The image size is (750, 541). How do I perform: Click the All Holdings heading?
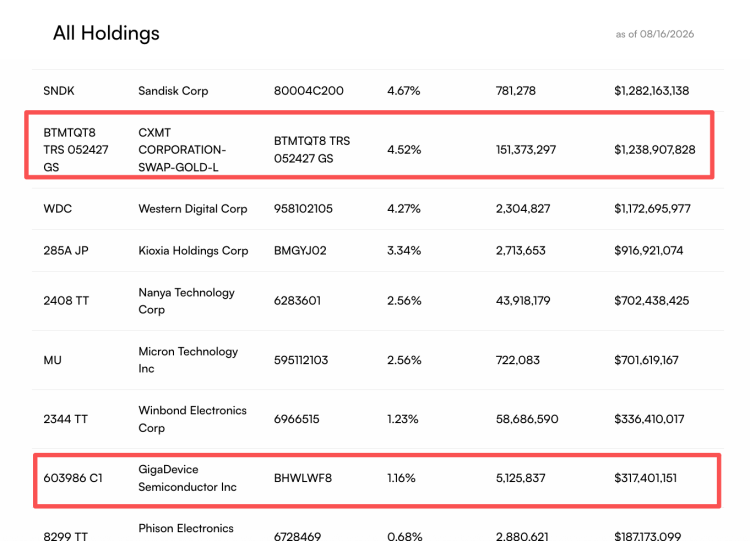coord(106,33)
